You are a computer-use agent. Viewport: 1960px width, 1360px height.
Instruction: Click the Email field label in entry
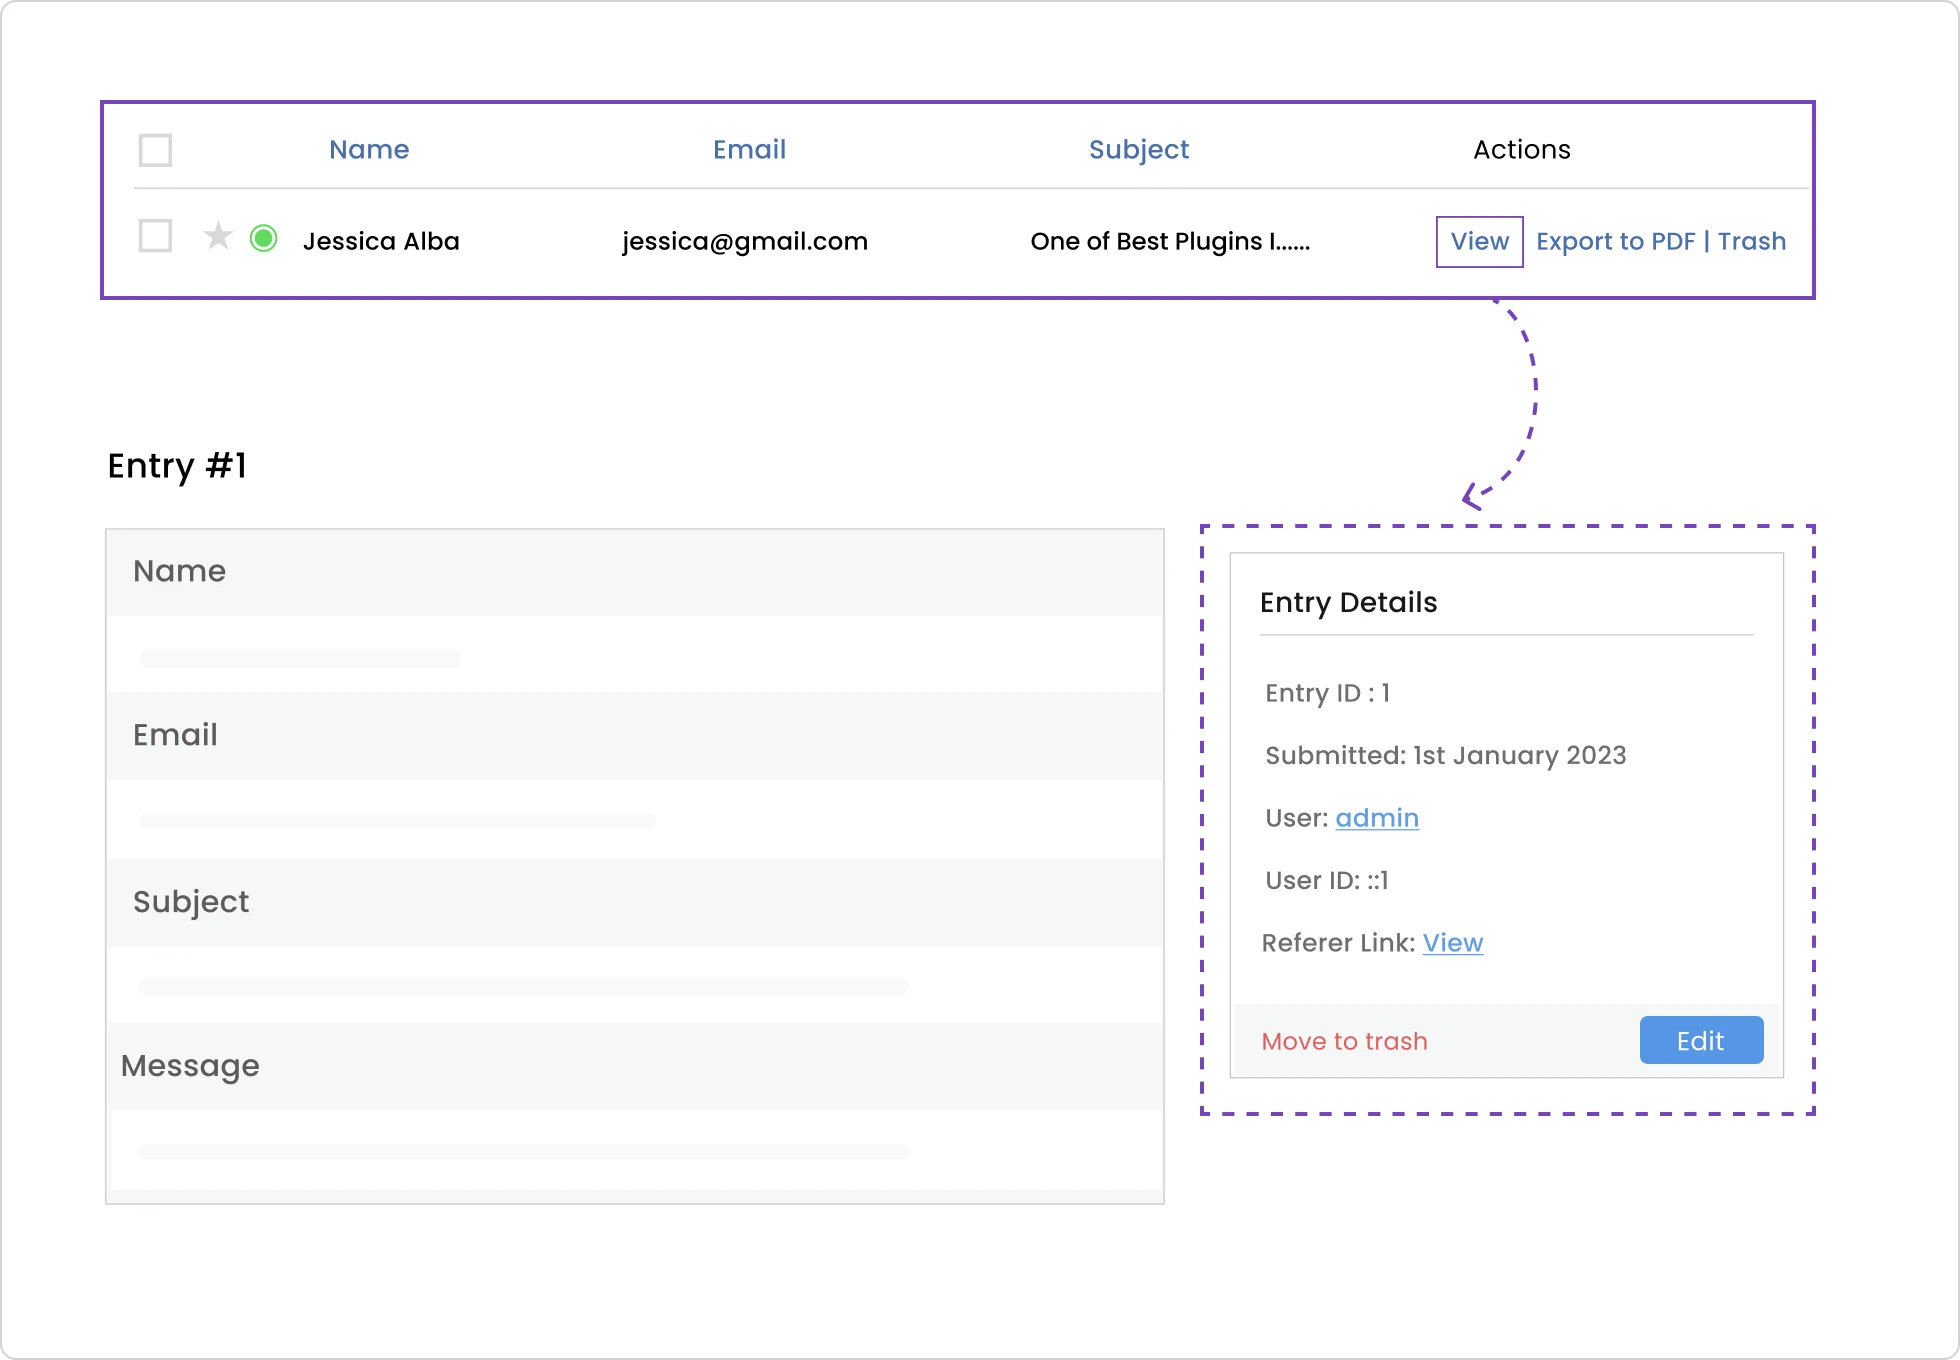[175, 735]
